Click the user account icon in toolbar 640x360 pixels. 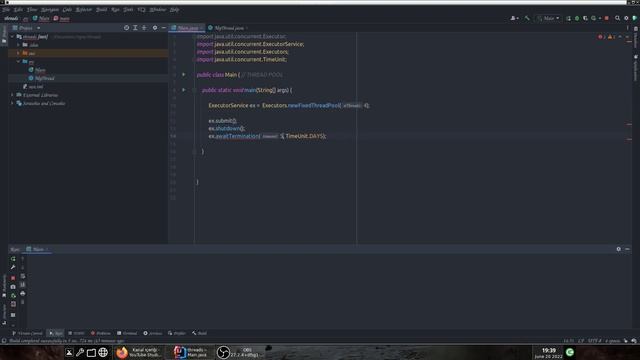pyautogui.click(x=514, y=18)
